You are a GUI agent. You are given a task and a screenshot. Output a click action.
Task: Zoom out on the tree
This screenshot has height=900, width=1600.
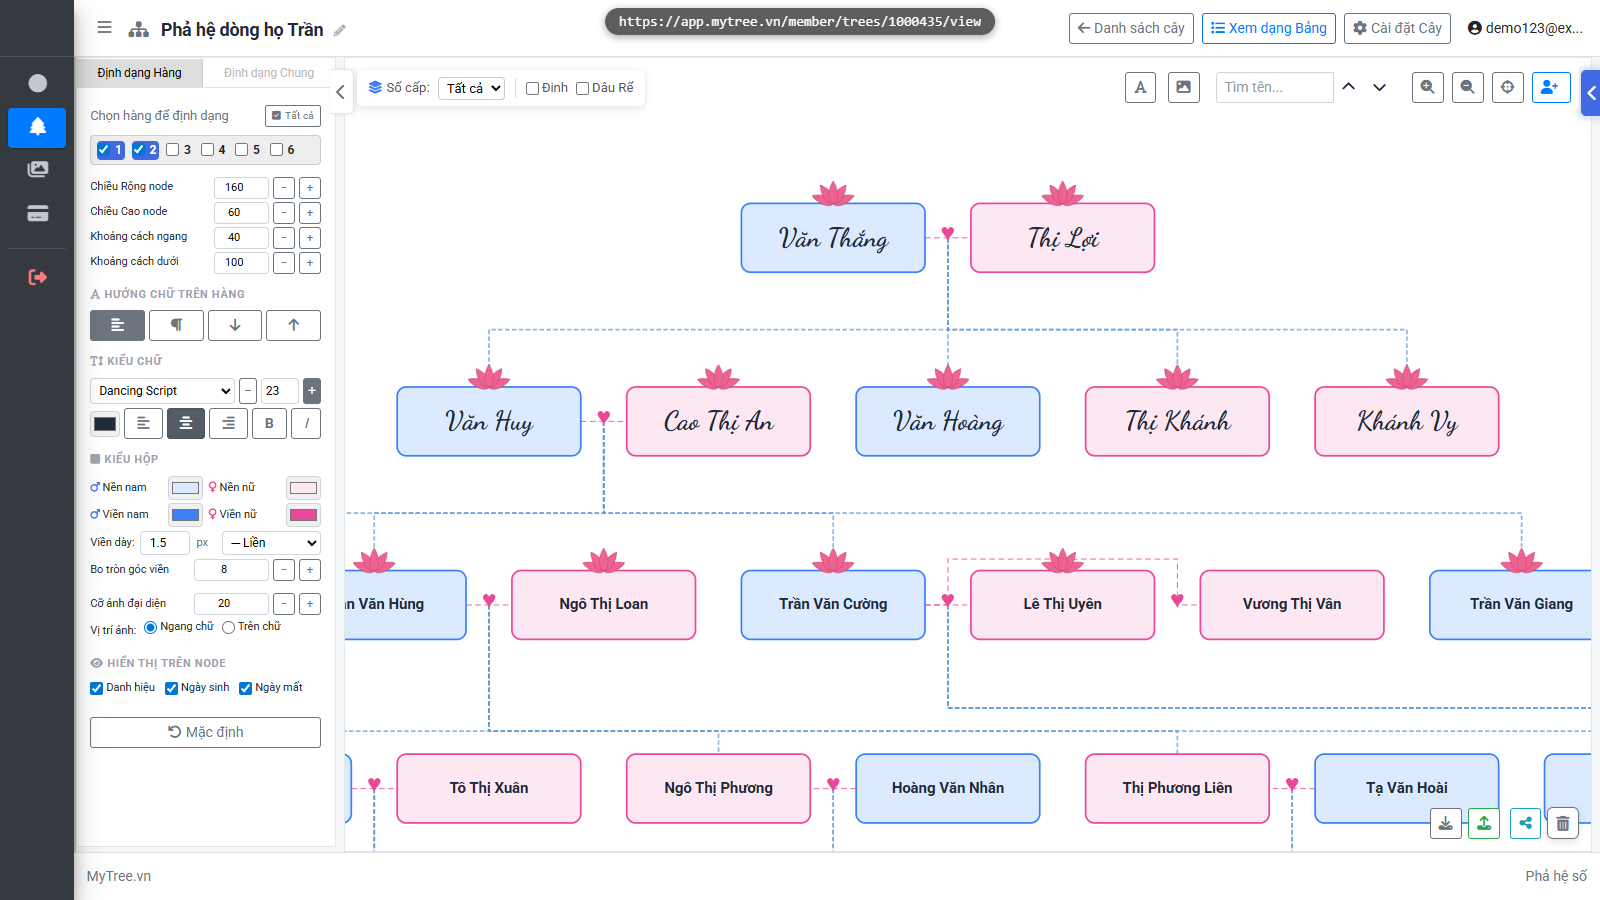[1468, 87]
